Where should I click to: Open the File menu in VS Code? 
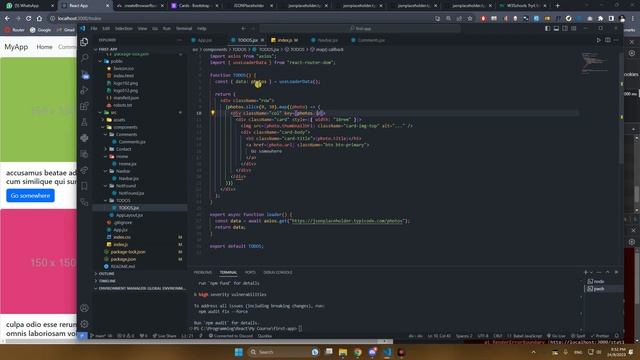point(94,29)
